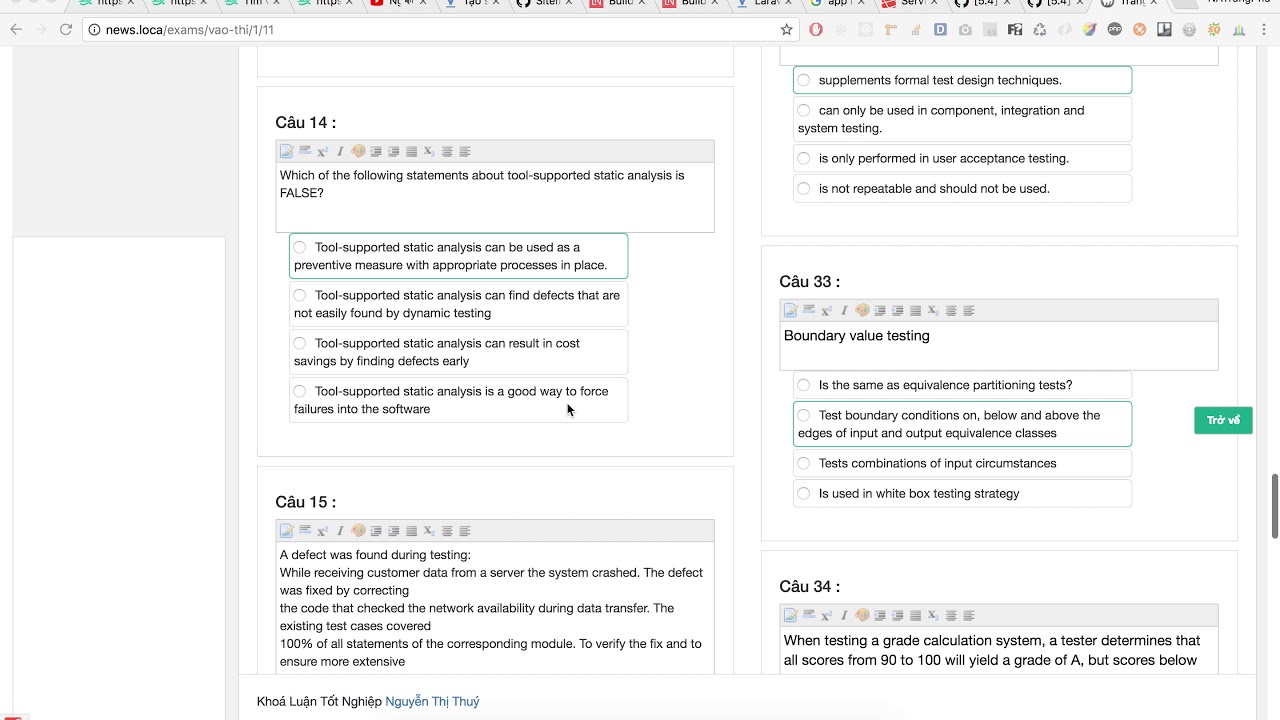
Task: Click the 'Câu 15 :' heading text
Action: pyautogui.click(x=306, y=502)
